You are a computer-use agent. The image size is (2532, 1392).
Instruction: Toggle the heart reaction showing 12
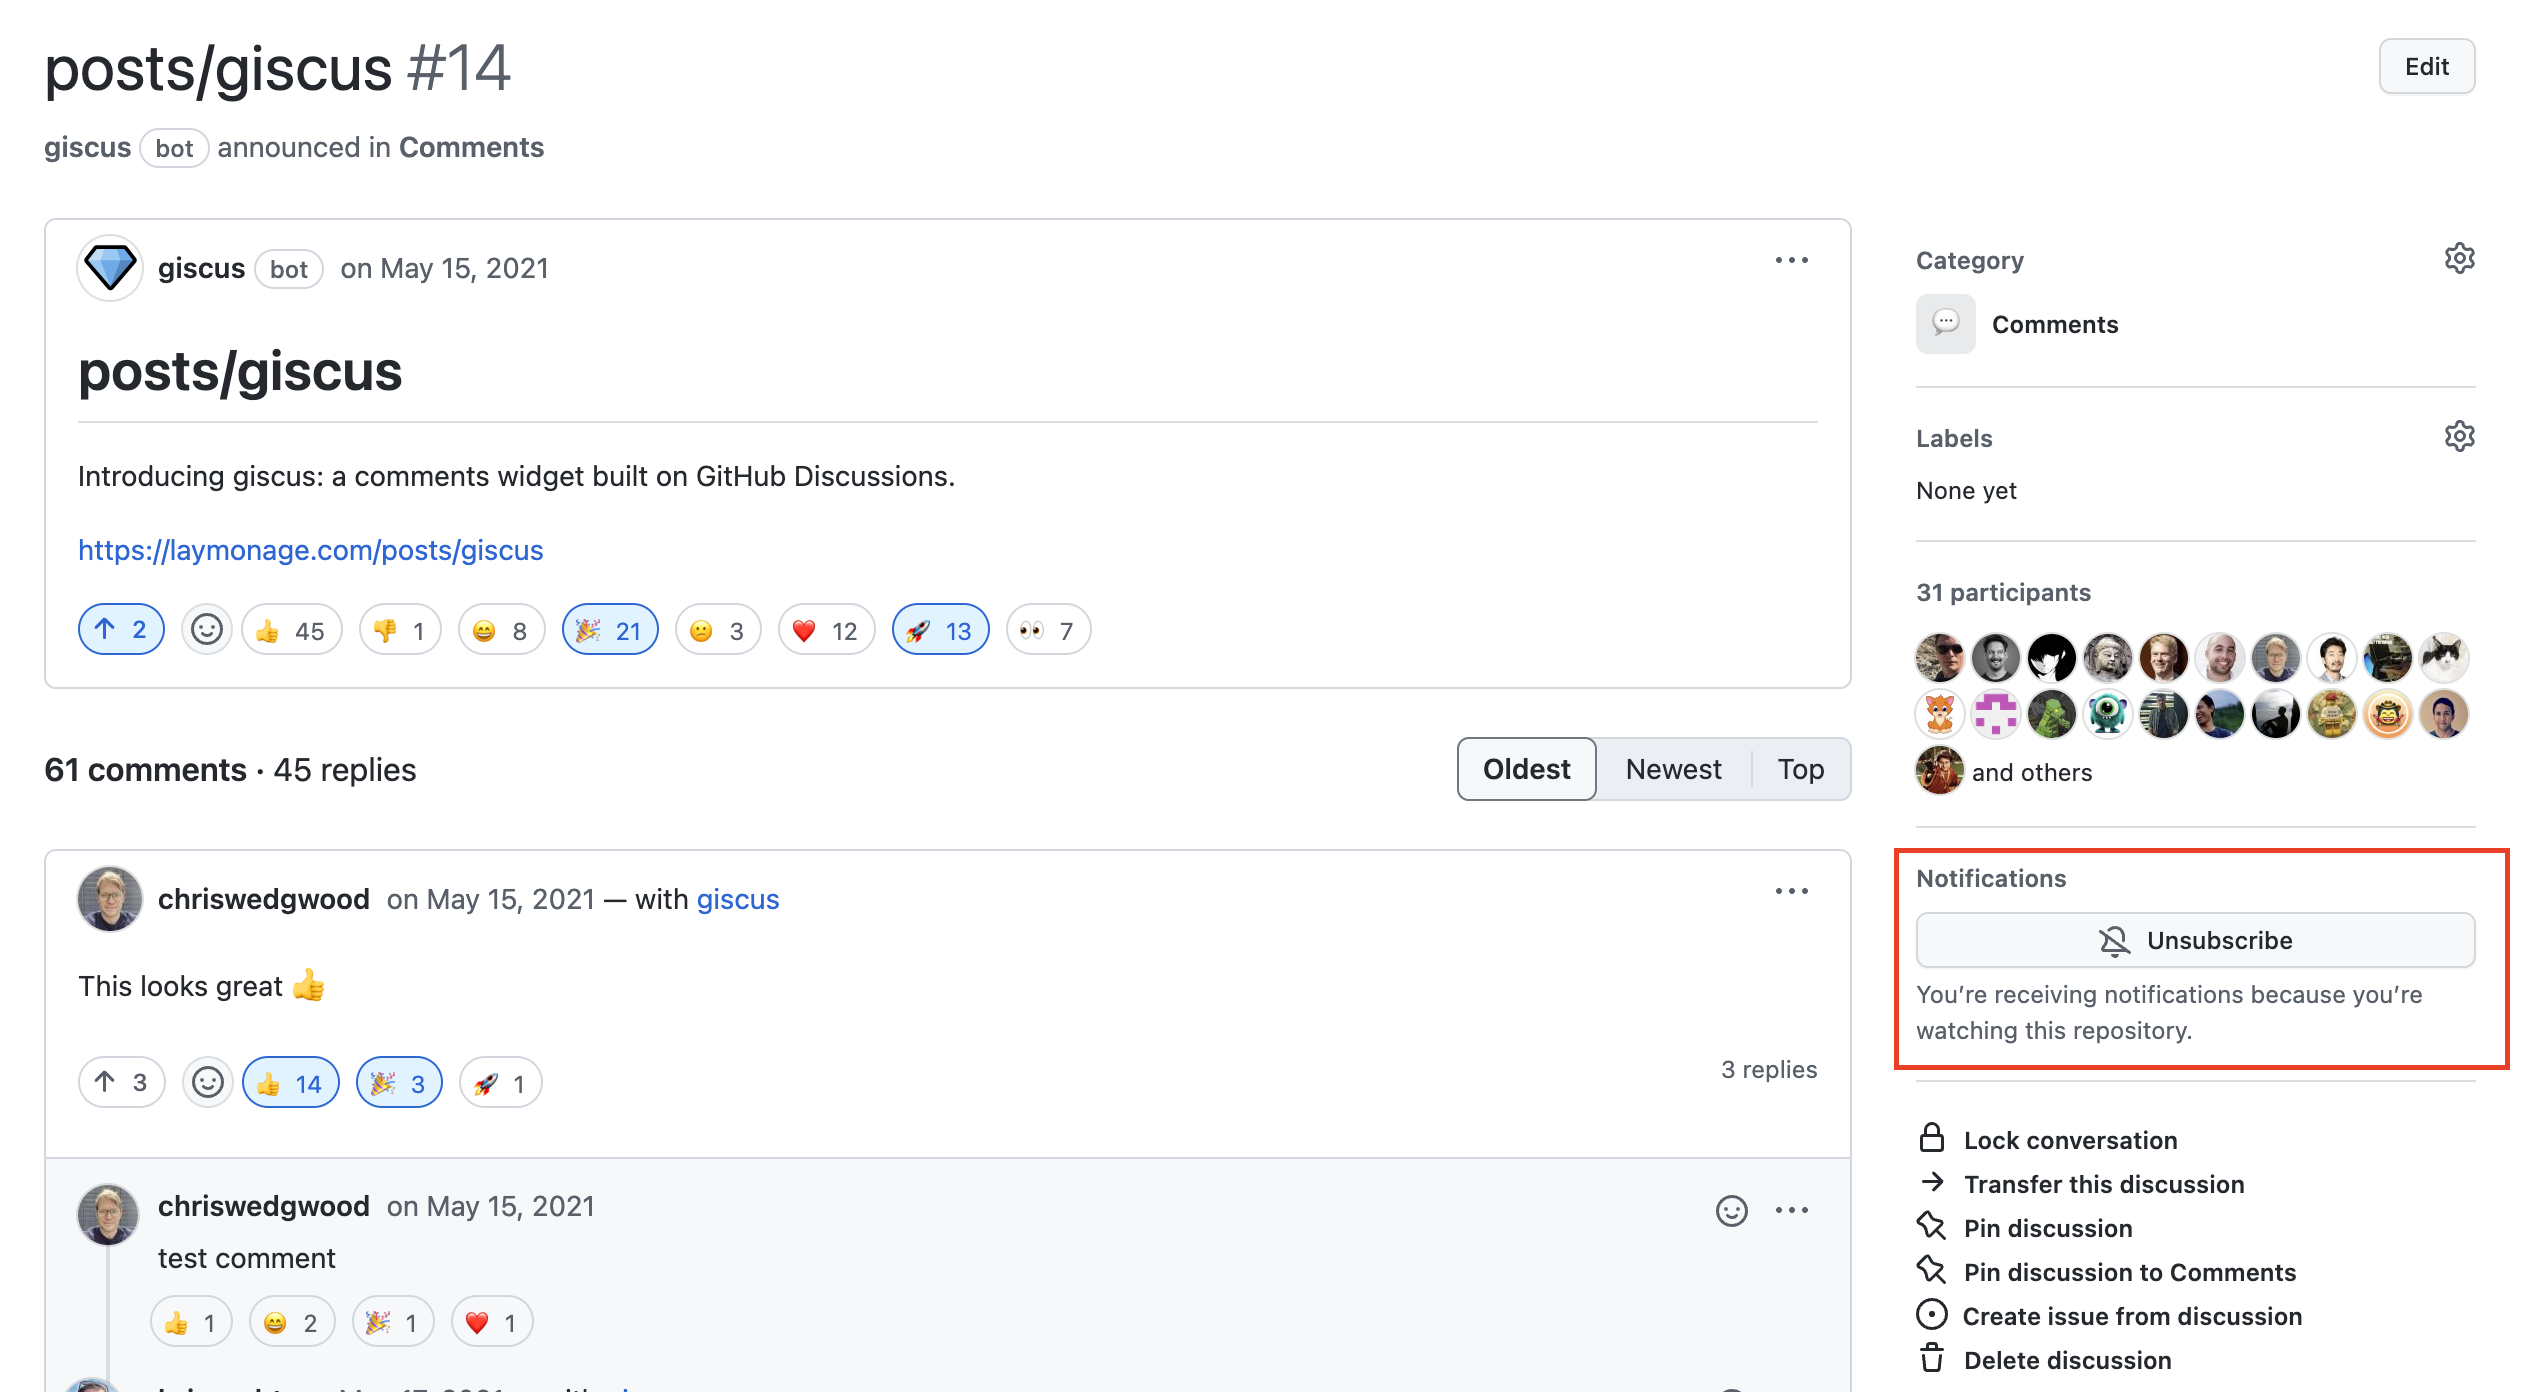[826, 629]
